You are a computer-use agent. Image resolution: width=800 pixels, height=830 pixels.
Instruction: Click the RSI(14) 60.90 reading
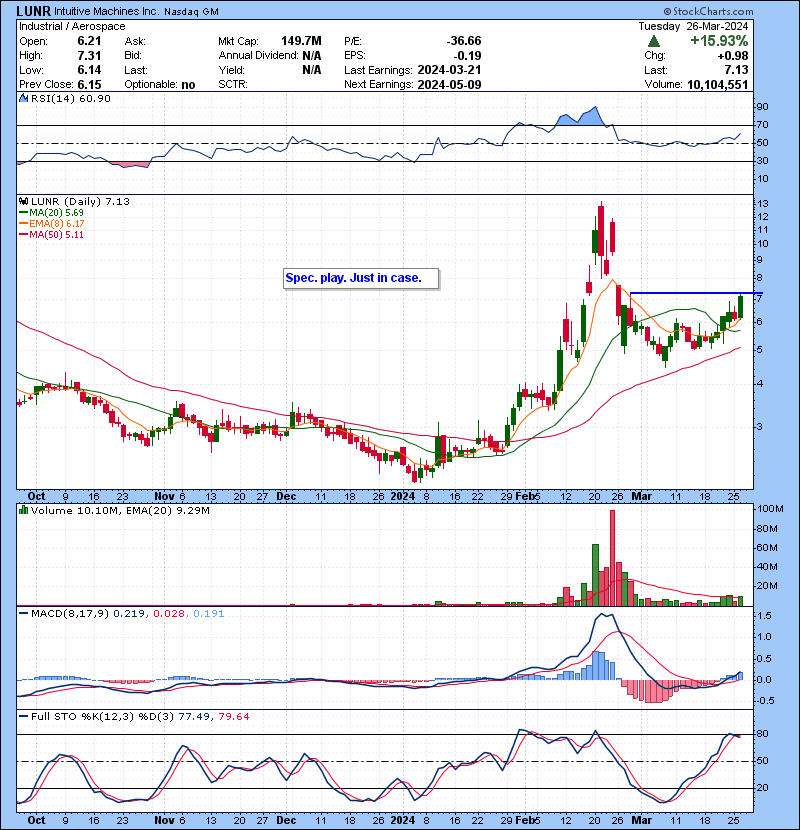71,98
